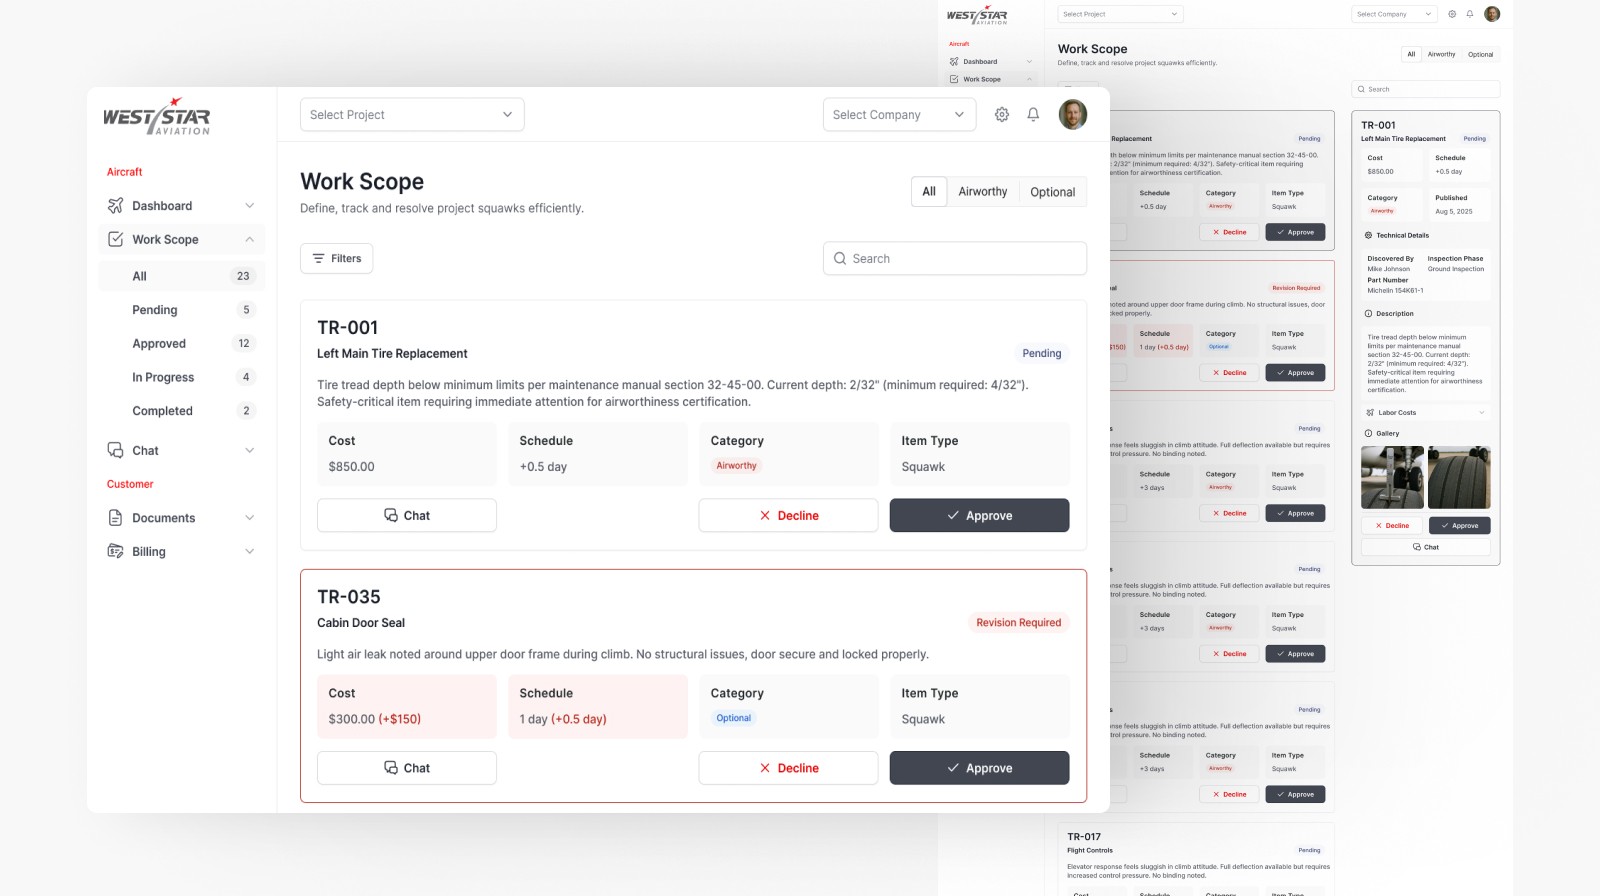1600x896 pixels.
Task: Decline squawk TR-035 Cabin Door Seal
Action: (x=788, y=768)
